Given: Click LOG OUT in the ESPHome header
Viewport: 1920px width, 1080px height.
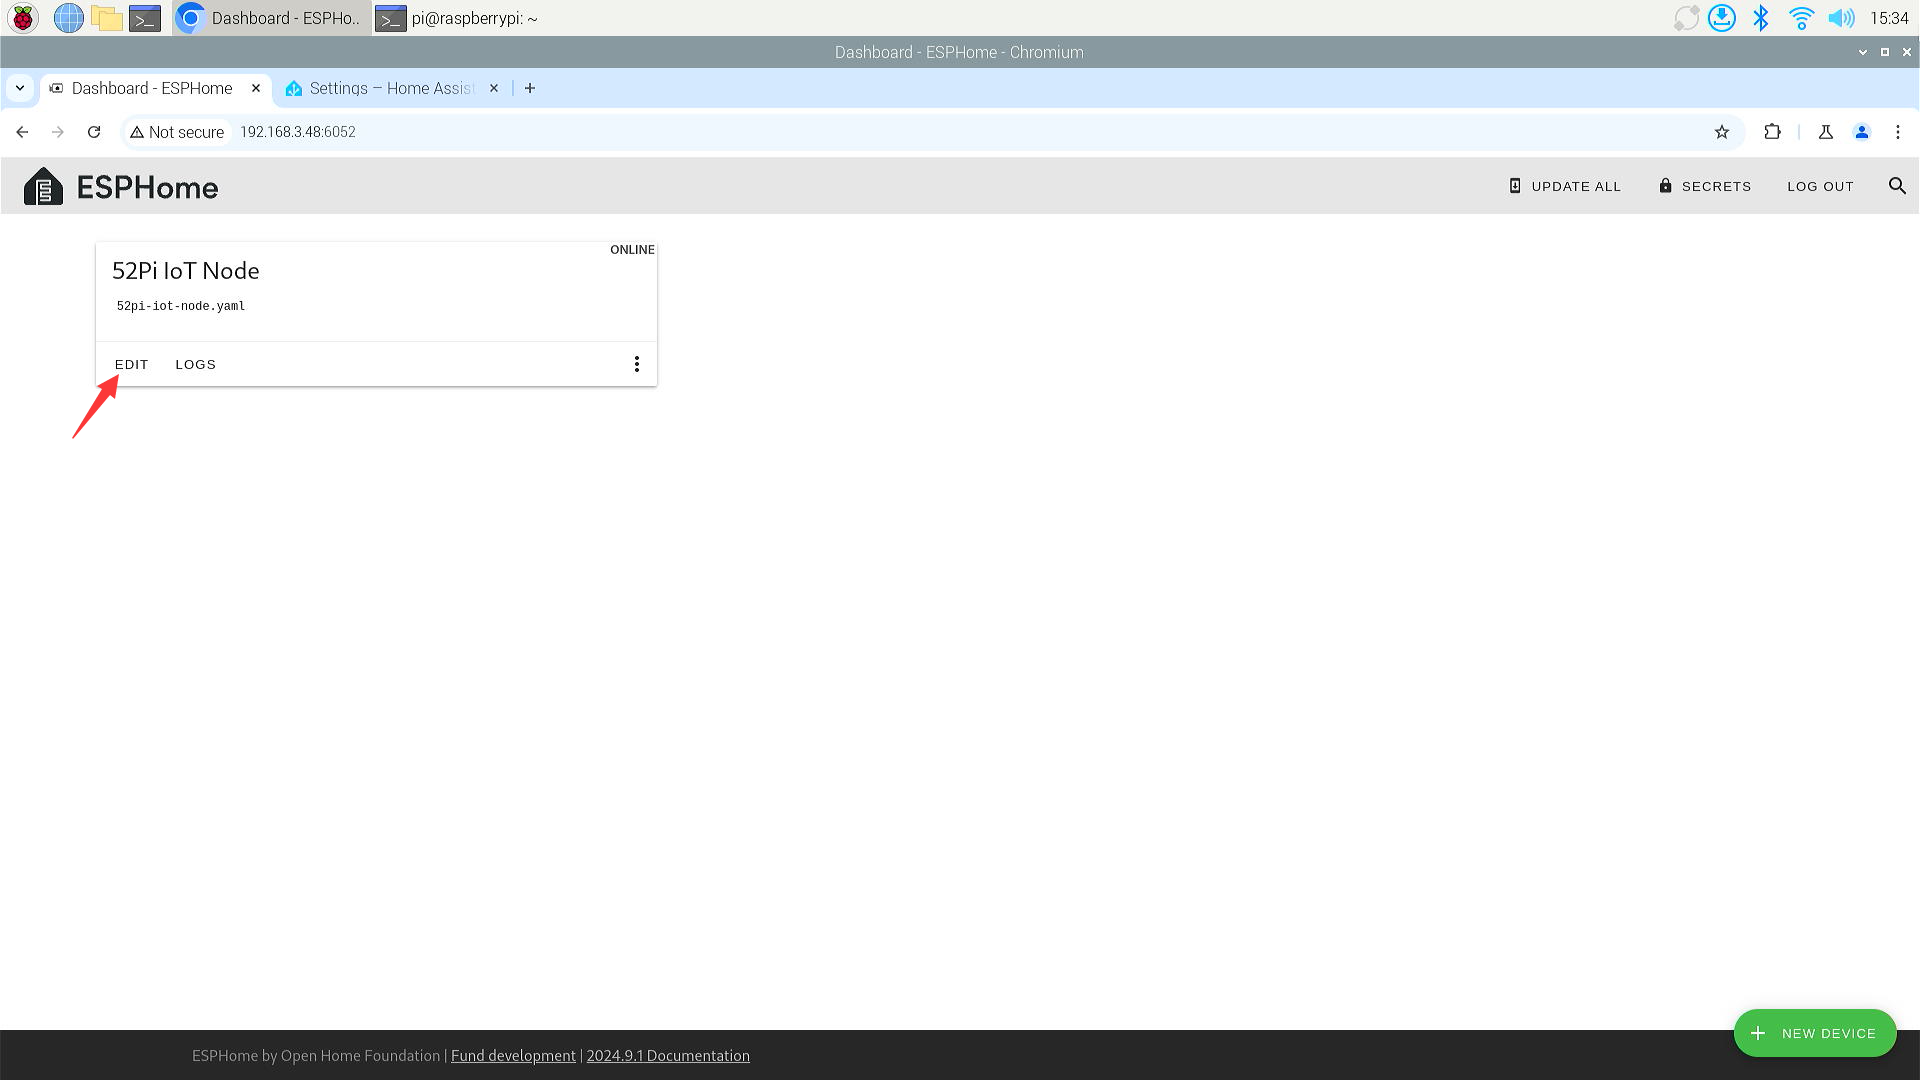Looking at the screenshot, I should pos(1821,186).
